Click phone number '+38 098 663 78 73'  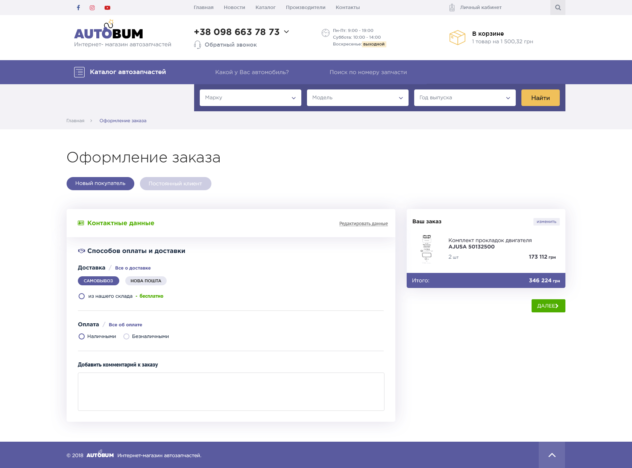point(237,32)
